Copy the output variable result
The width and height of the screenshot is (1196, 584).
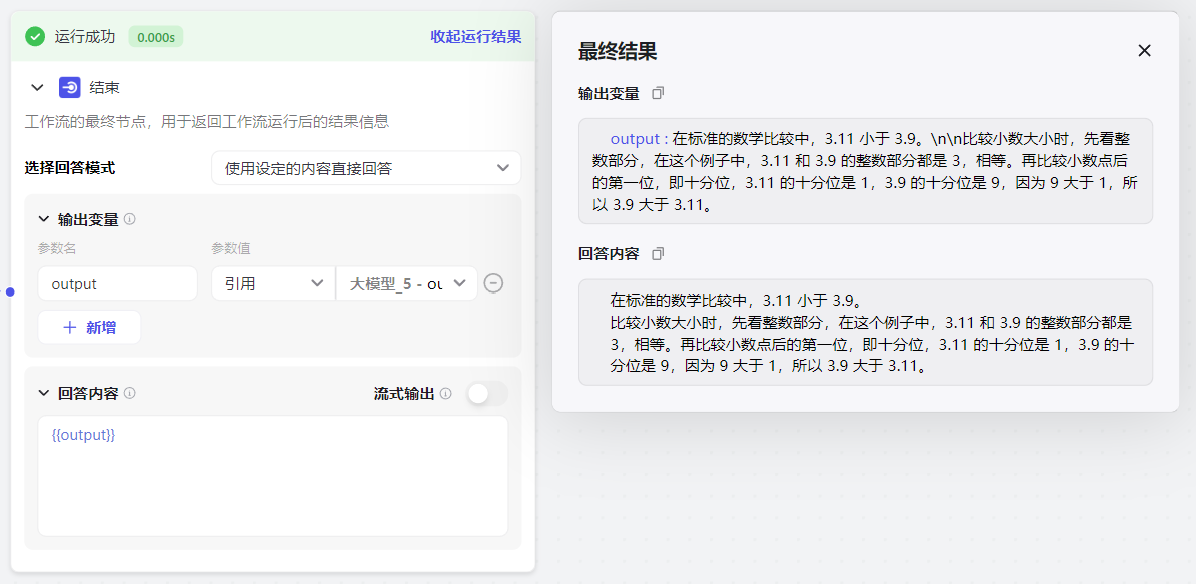(658, 93)
